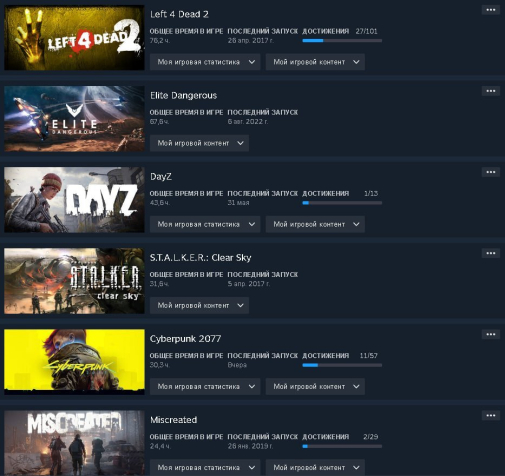
Task: Click the DayZ cover thumbnail
Action: [74, 200]
